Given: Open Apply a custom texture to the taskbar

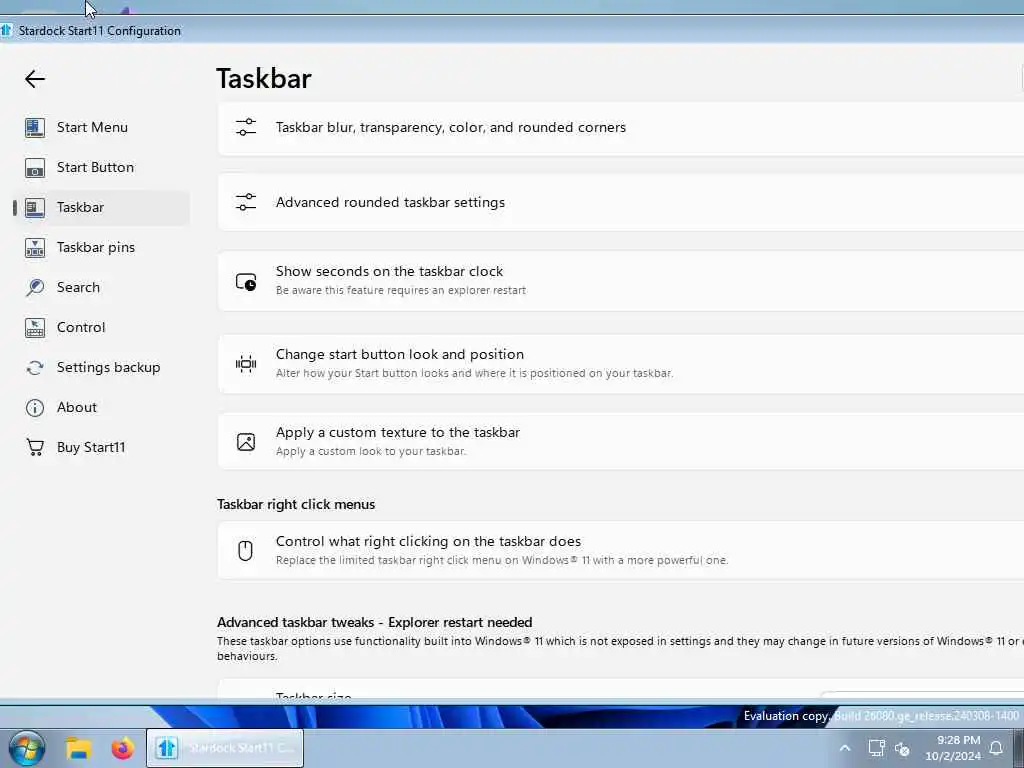Looking at the screenshot, I should coord(620,441).
